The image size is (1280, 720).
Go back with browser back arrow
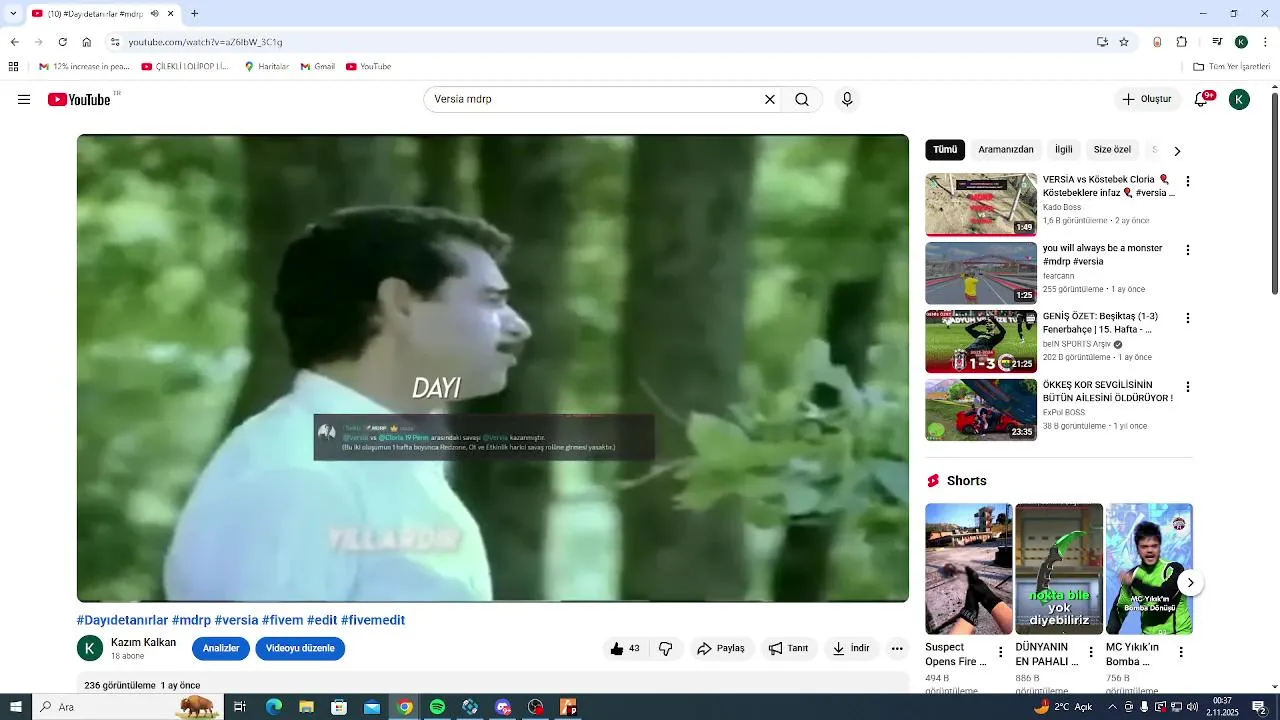14,42
